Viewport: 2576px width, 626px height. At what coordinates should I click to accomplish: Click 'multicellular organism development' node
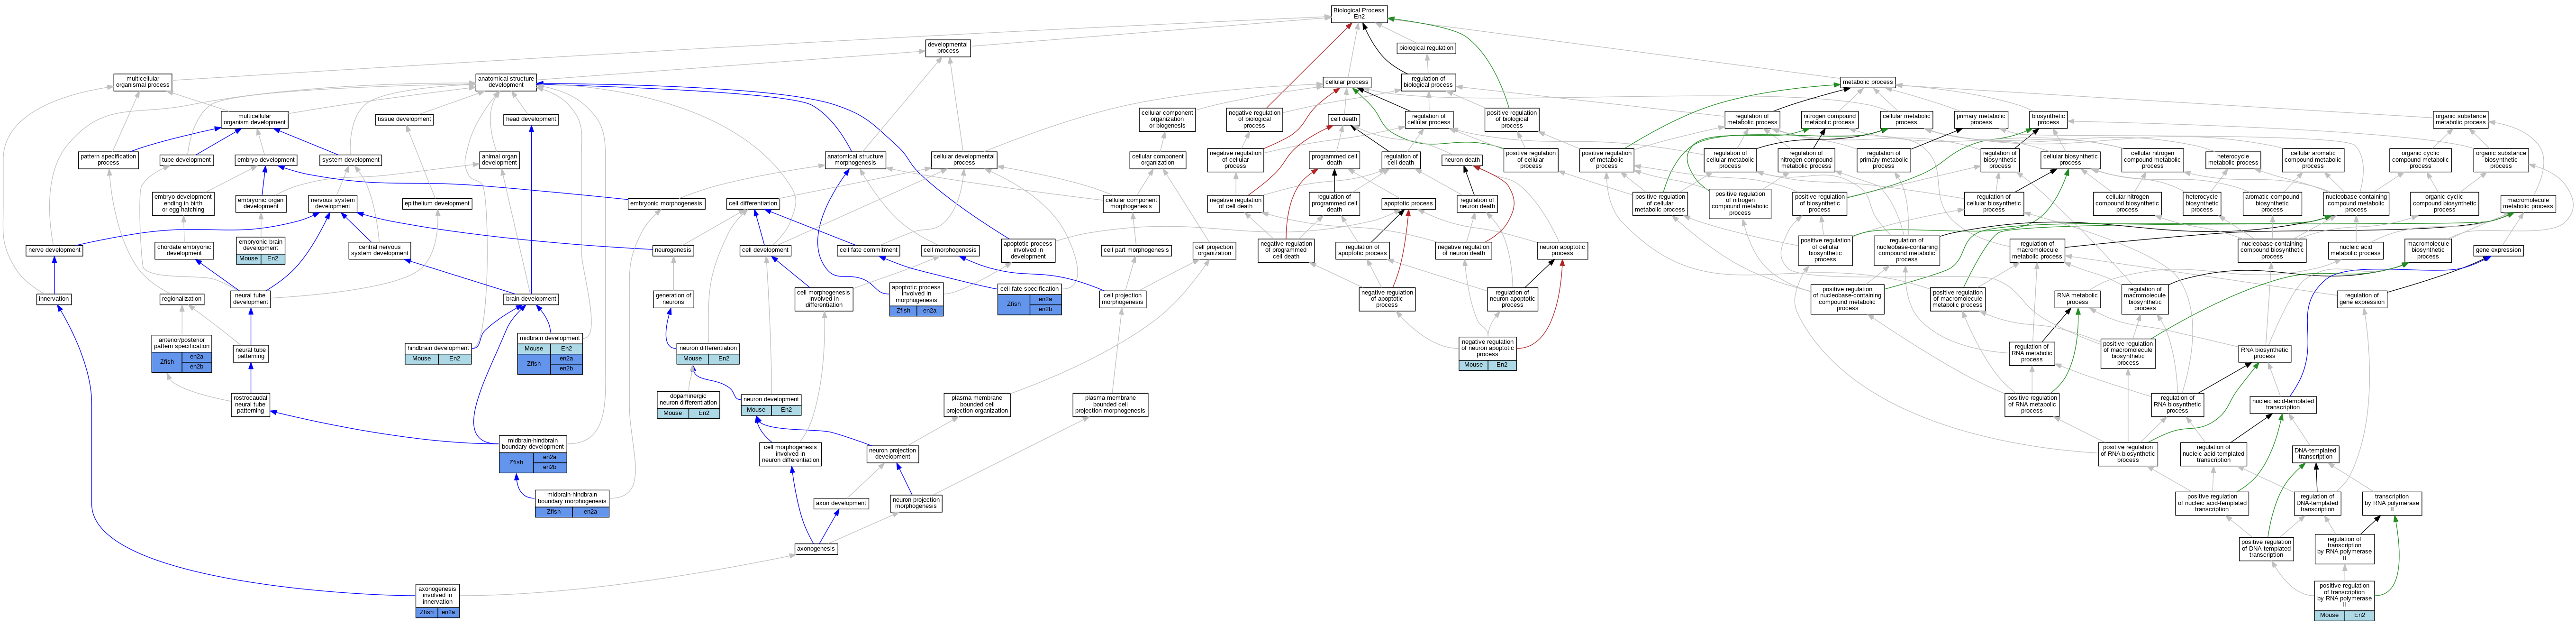tap(255, 119)
